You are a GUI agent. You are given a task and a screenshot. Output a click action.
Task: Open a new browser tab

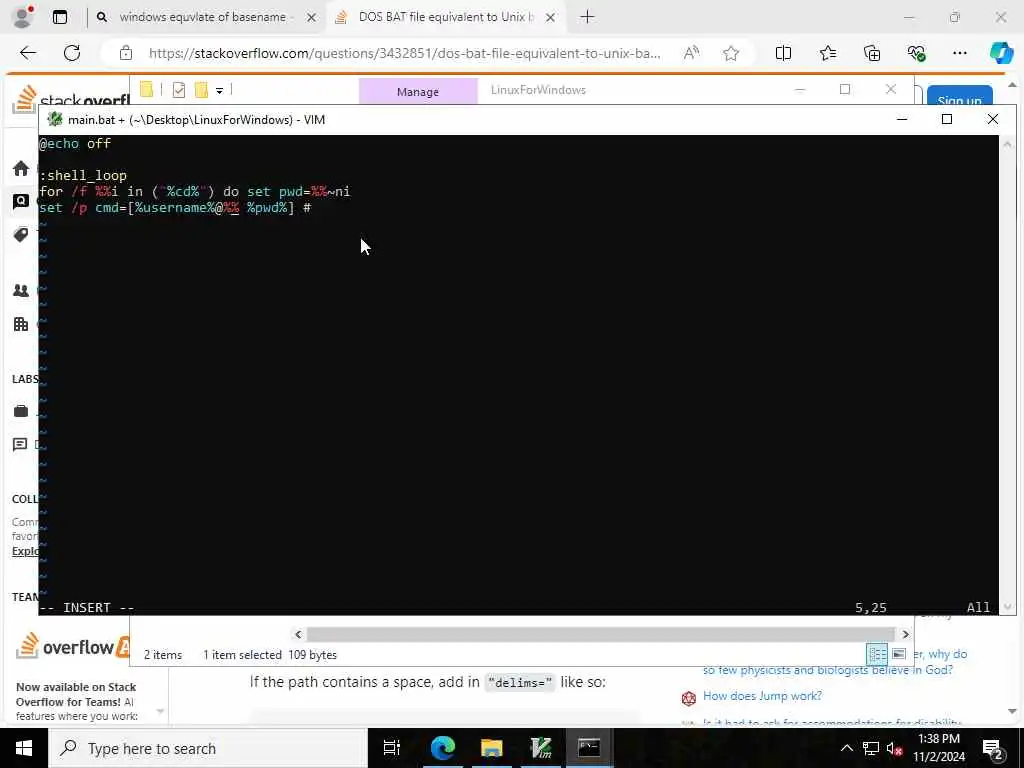tap(587, 17)
